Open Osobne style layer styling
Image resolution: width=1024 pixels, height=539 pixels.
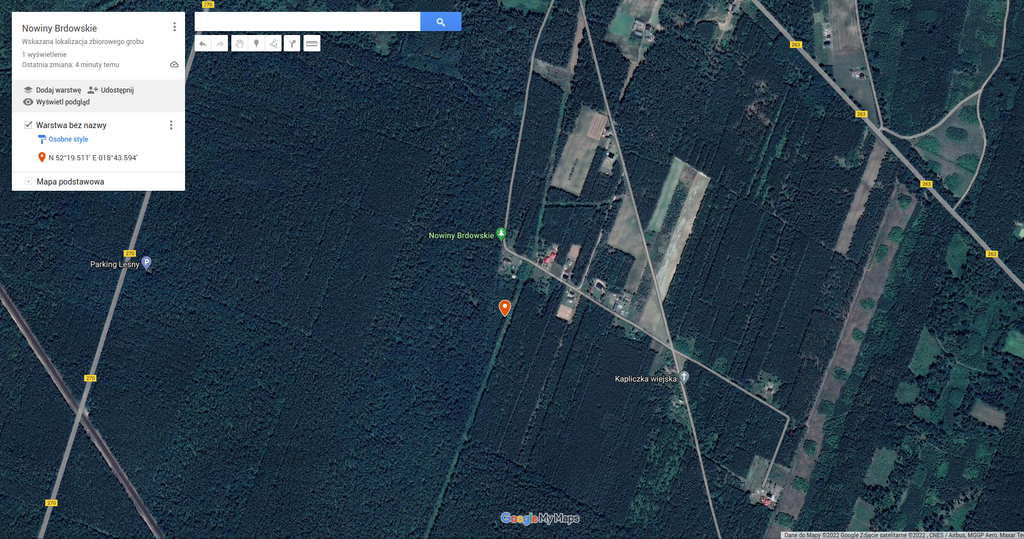[68, 140]
